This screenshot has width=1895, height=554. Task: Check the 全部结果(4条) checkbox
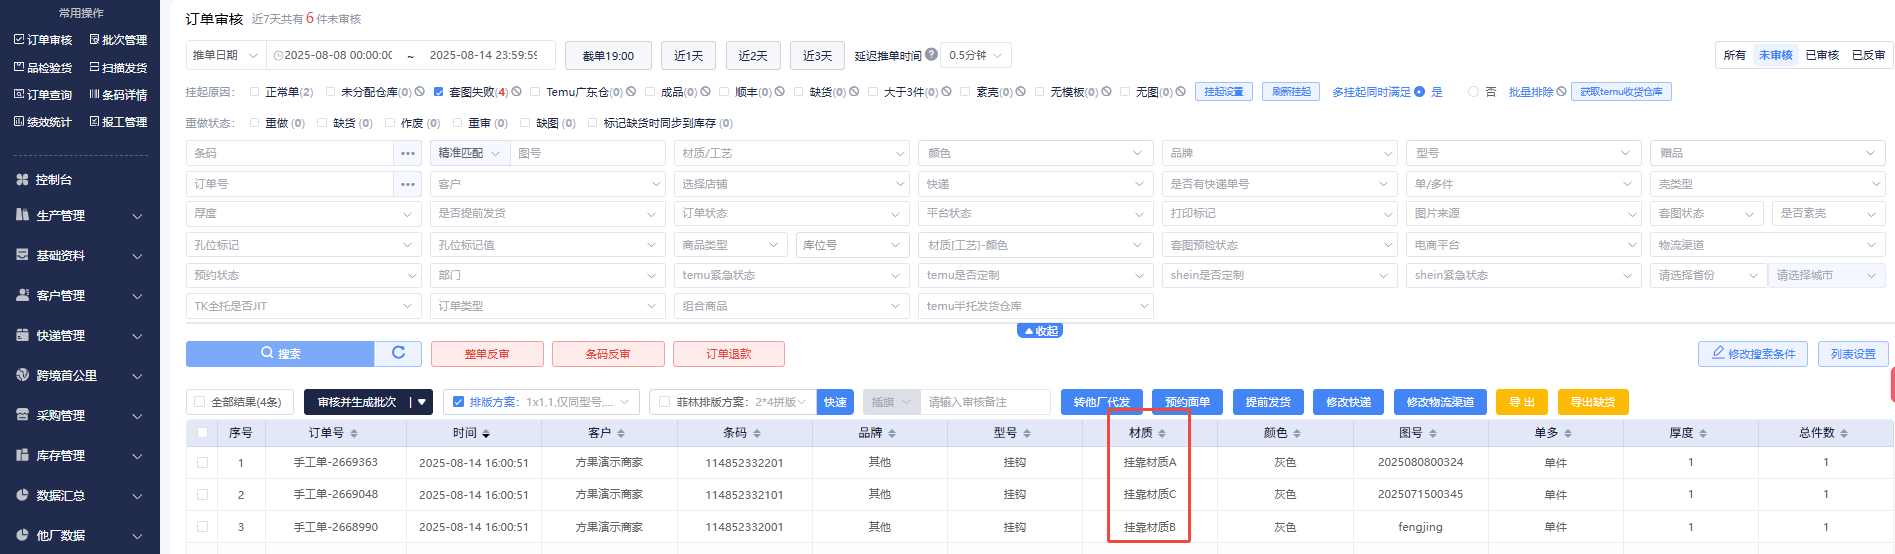click(199, 402)
